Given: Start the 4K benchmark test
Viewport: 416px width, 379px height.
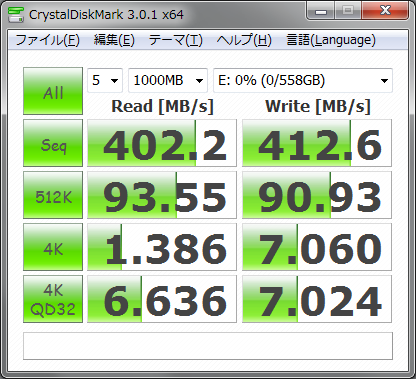Looking at the screenshot, I should coord(53,247).
